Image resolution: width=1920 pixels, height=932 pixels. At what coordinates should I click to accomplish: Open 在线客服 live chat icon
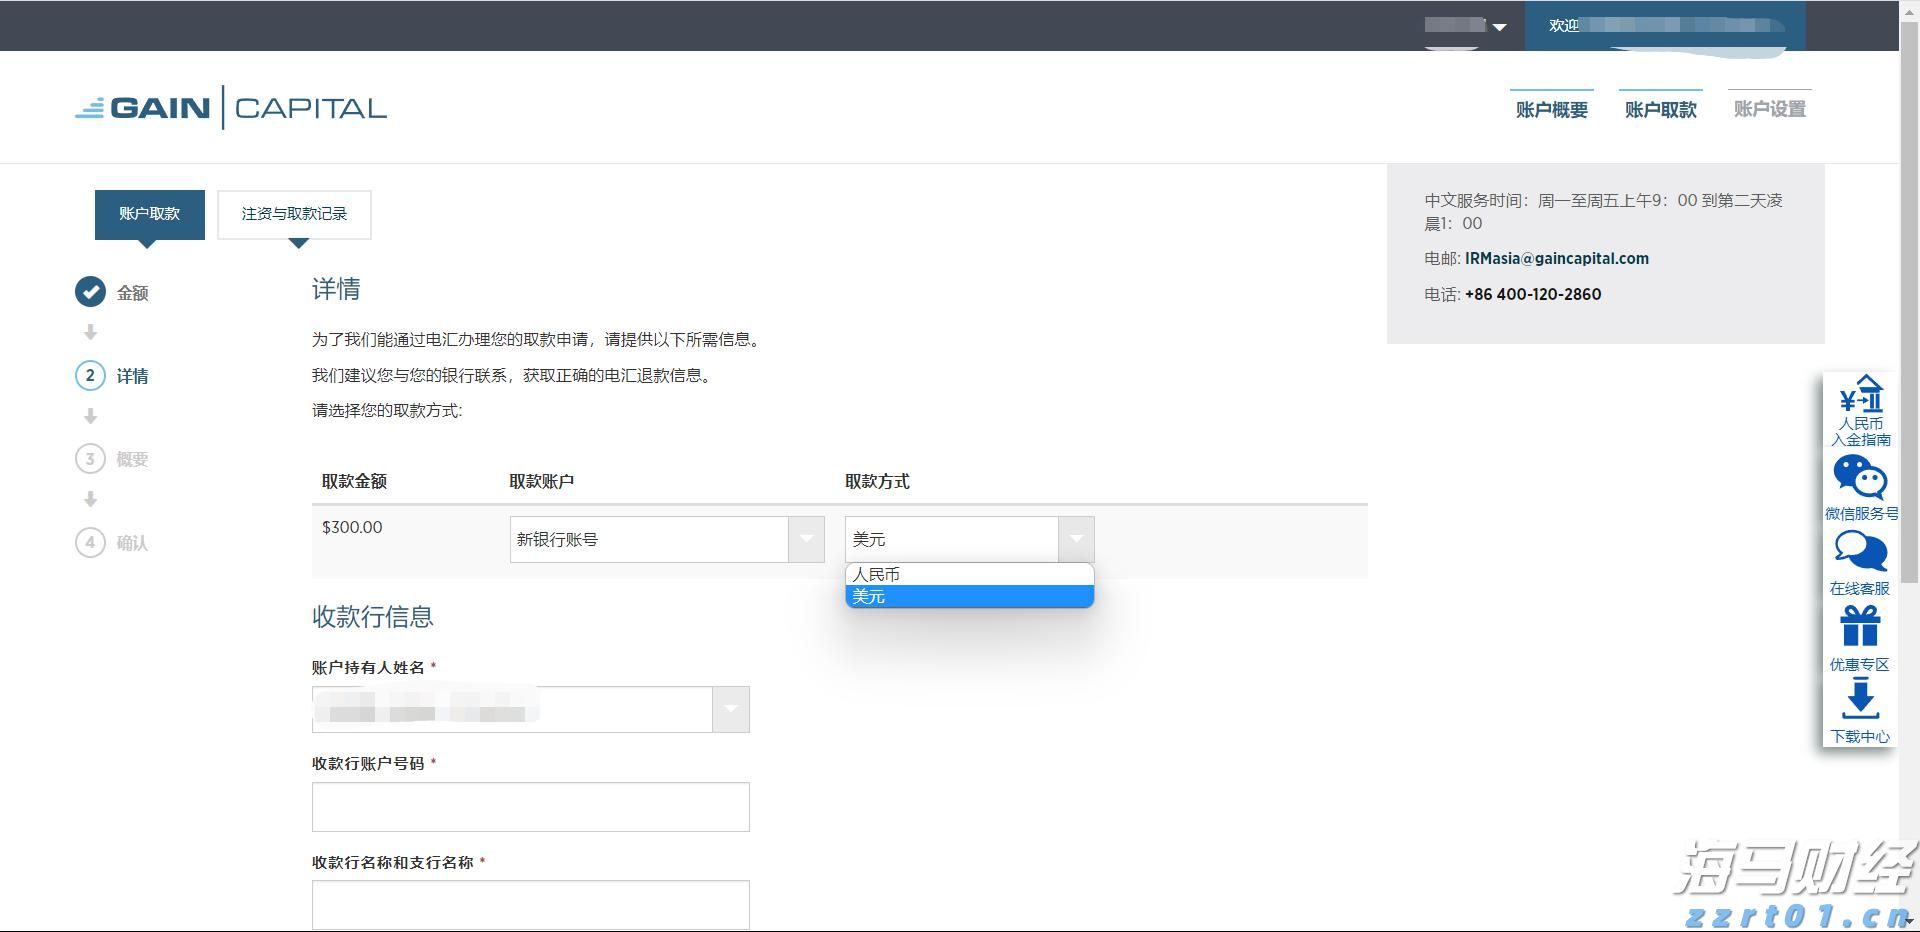[1858, 555]
